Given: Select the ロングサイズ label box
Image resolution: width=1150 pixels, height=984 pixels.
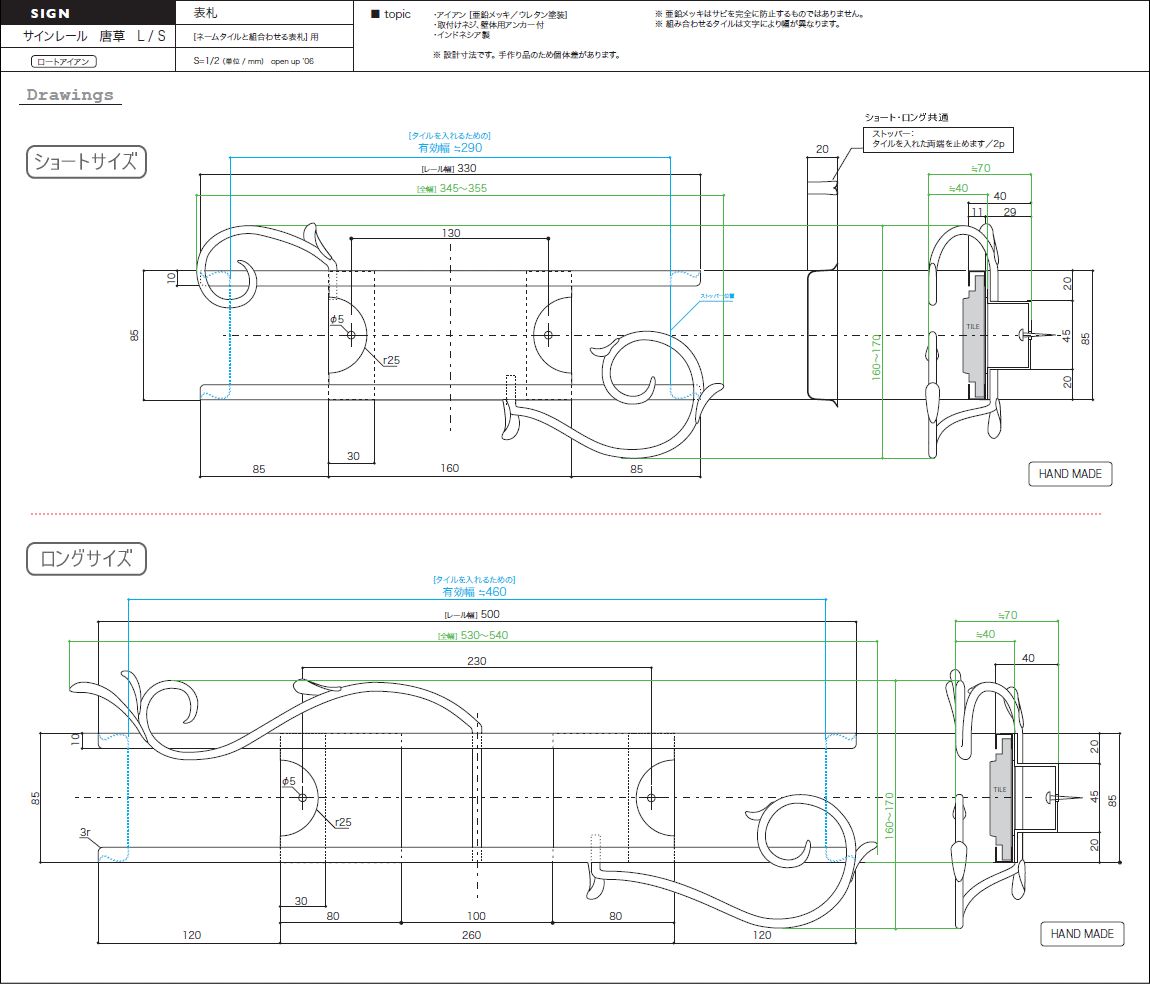Looking at the screenshot, I should pos(86,559).
